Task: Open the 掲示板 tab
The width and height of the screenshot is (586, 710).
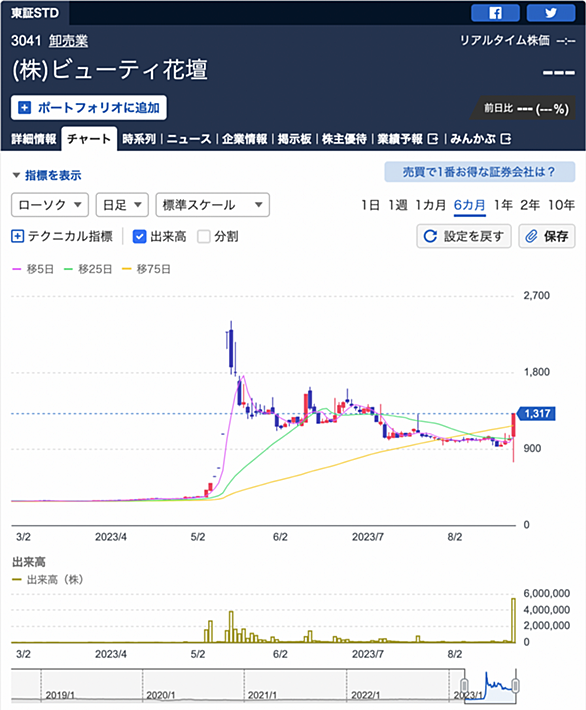Action: (294, 139)
